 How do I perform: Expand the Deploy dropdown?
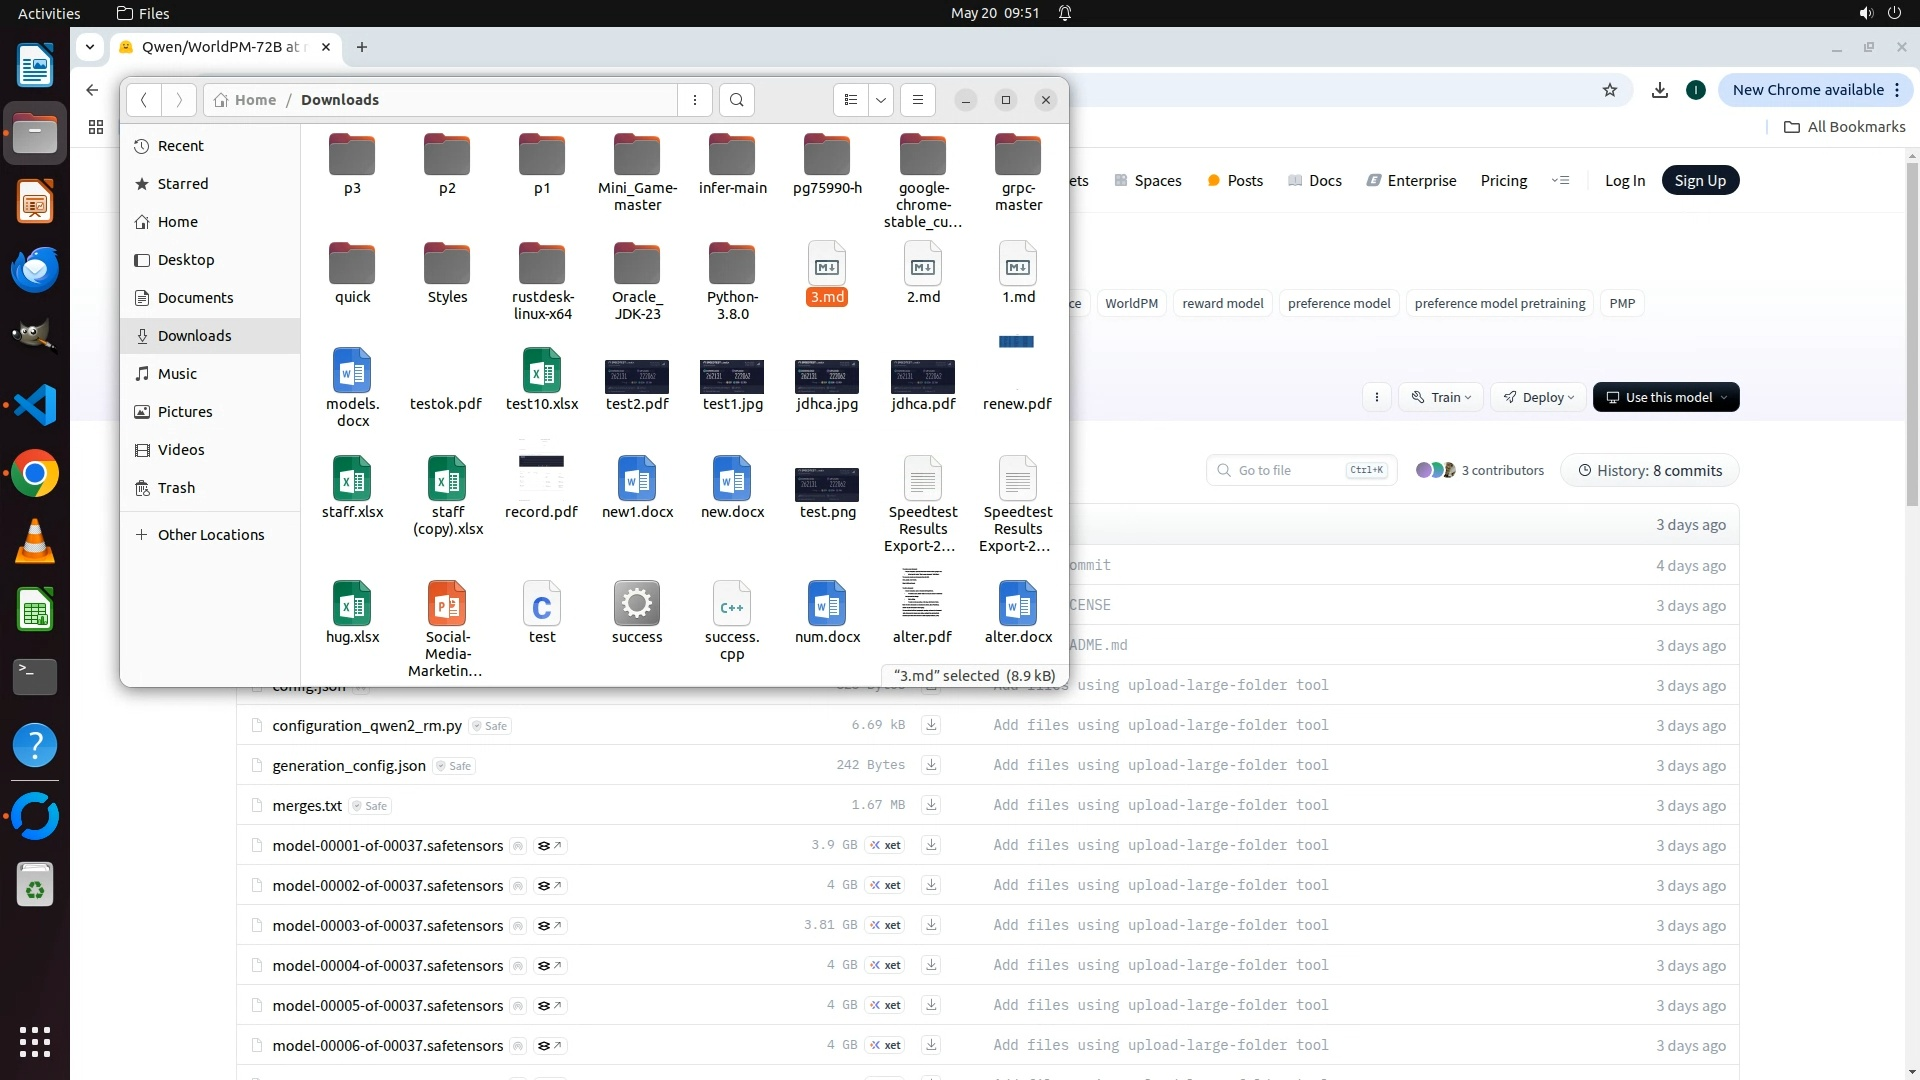pyautogui.click(x=1538, y=397)
